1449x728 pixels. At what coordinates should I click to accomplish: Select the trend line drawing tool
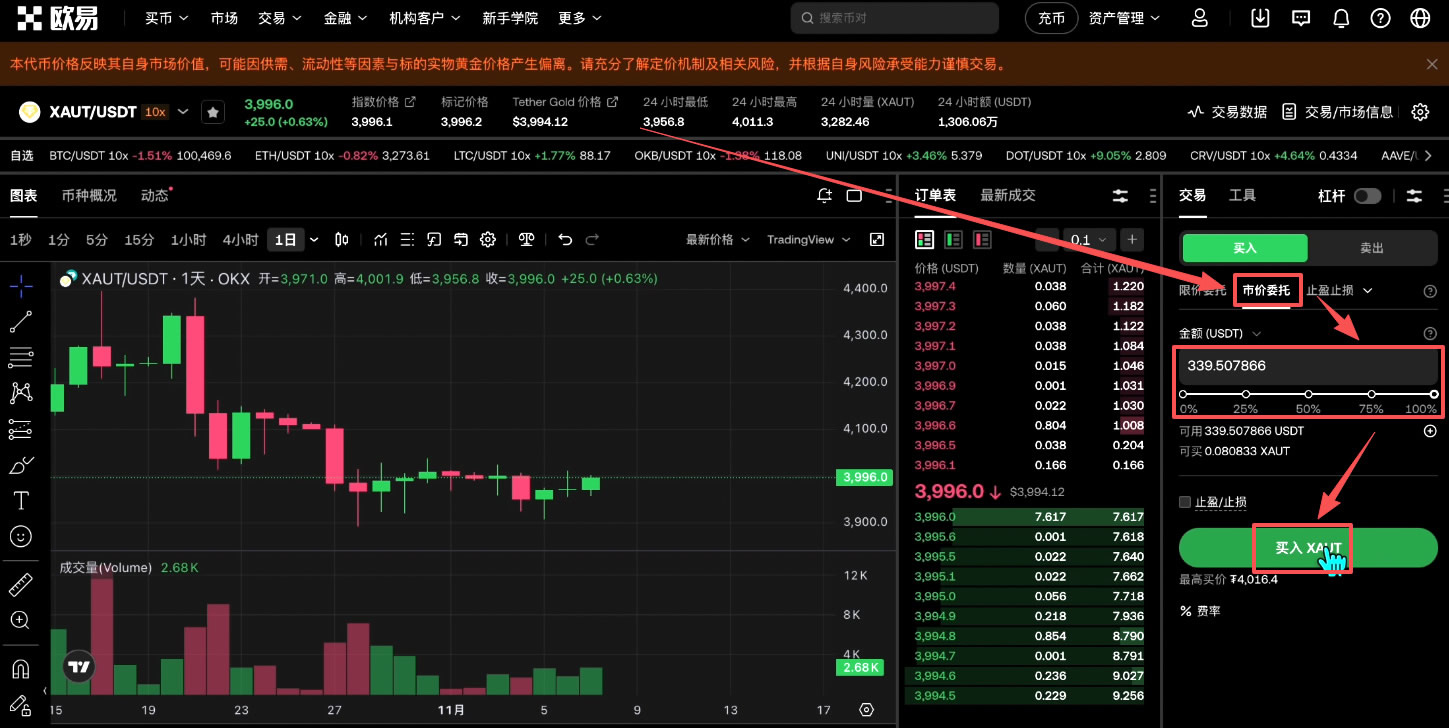(21, 321)
